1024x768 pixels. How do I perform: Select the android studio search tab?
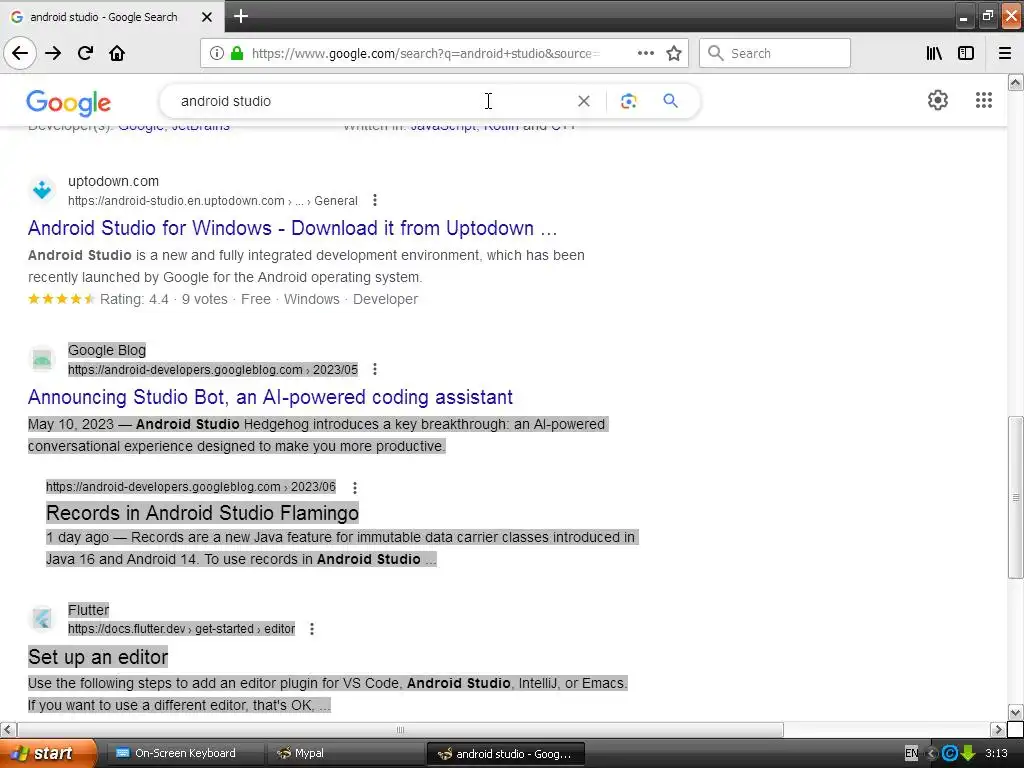pyautogui.click(x=112, y=17)
